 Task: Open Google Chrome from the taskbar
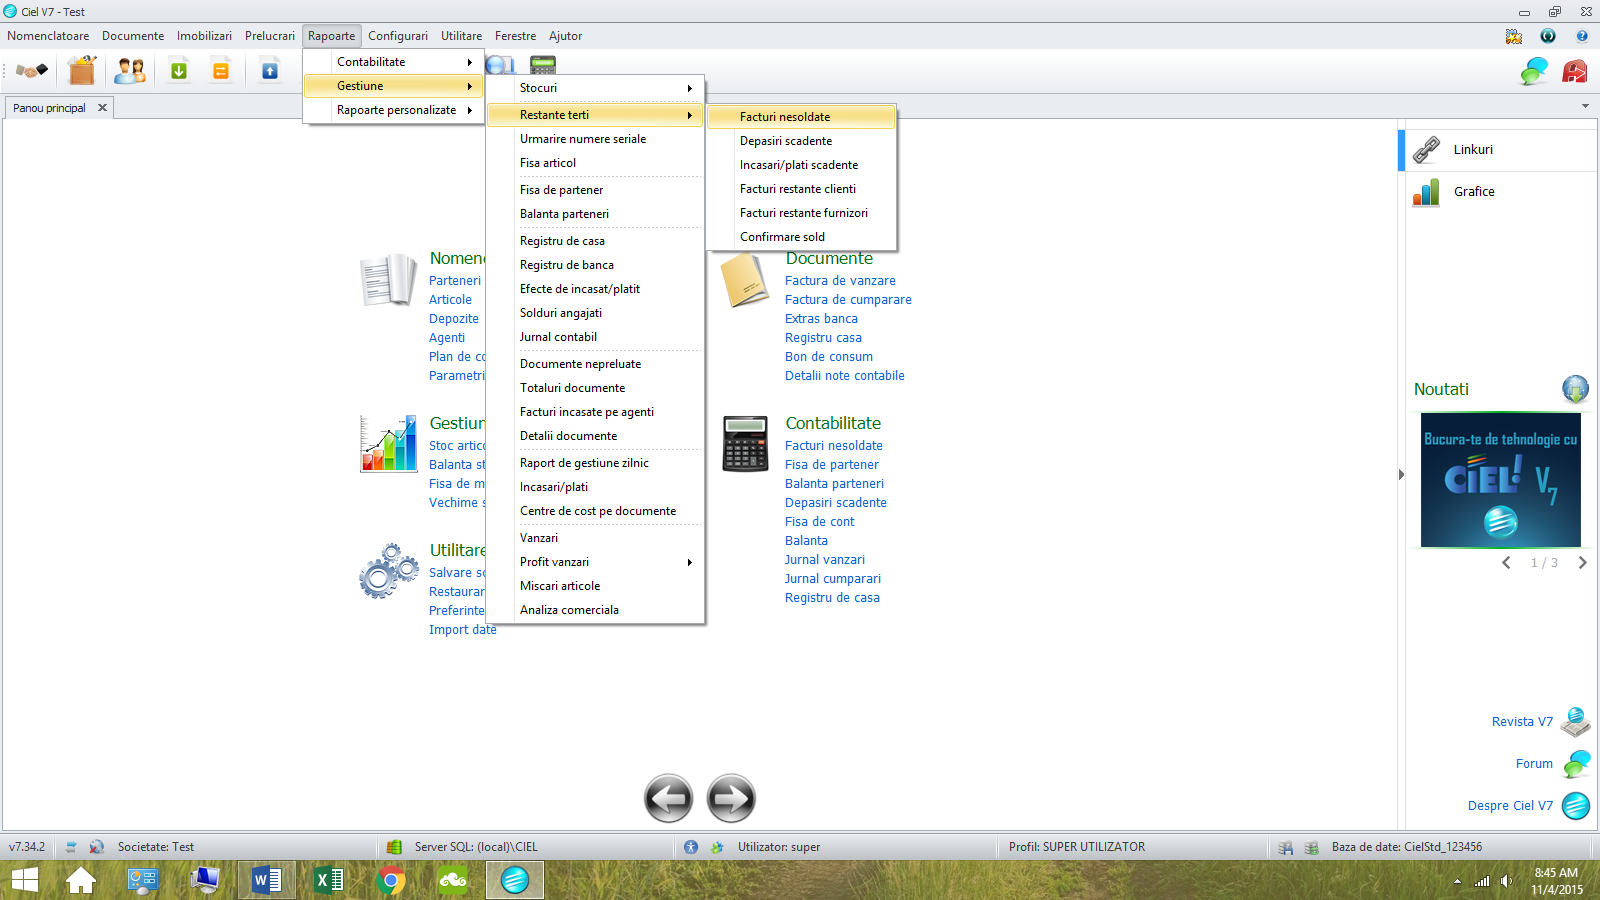pyautogui.click(x=391, y=880)
